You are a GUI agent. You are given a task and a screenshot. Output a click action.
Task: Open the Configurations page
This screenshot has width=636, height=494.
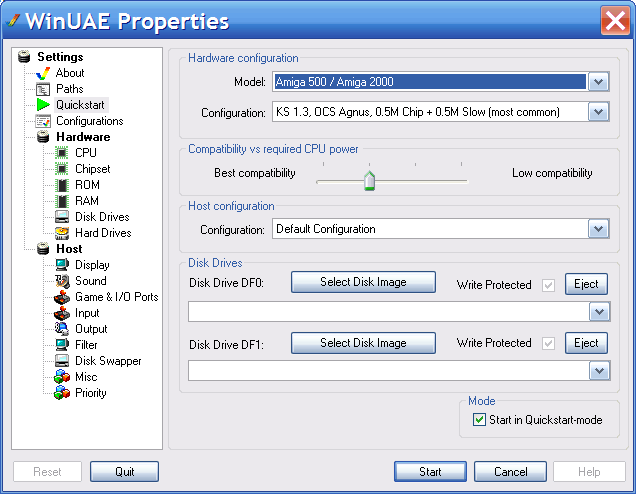tap(90, 121)
